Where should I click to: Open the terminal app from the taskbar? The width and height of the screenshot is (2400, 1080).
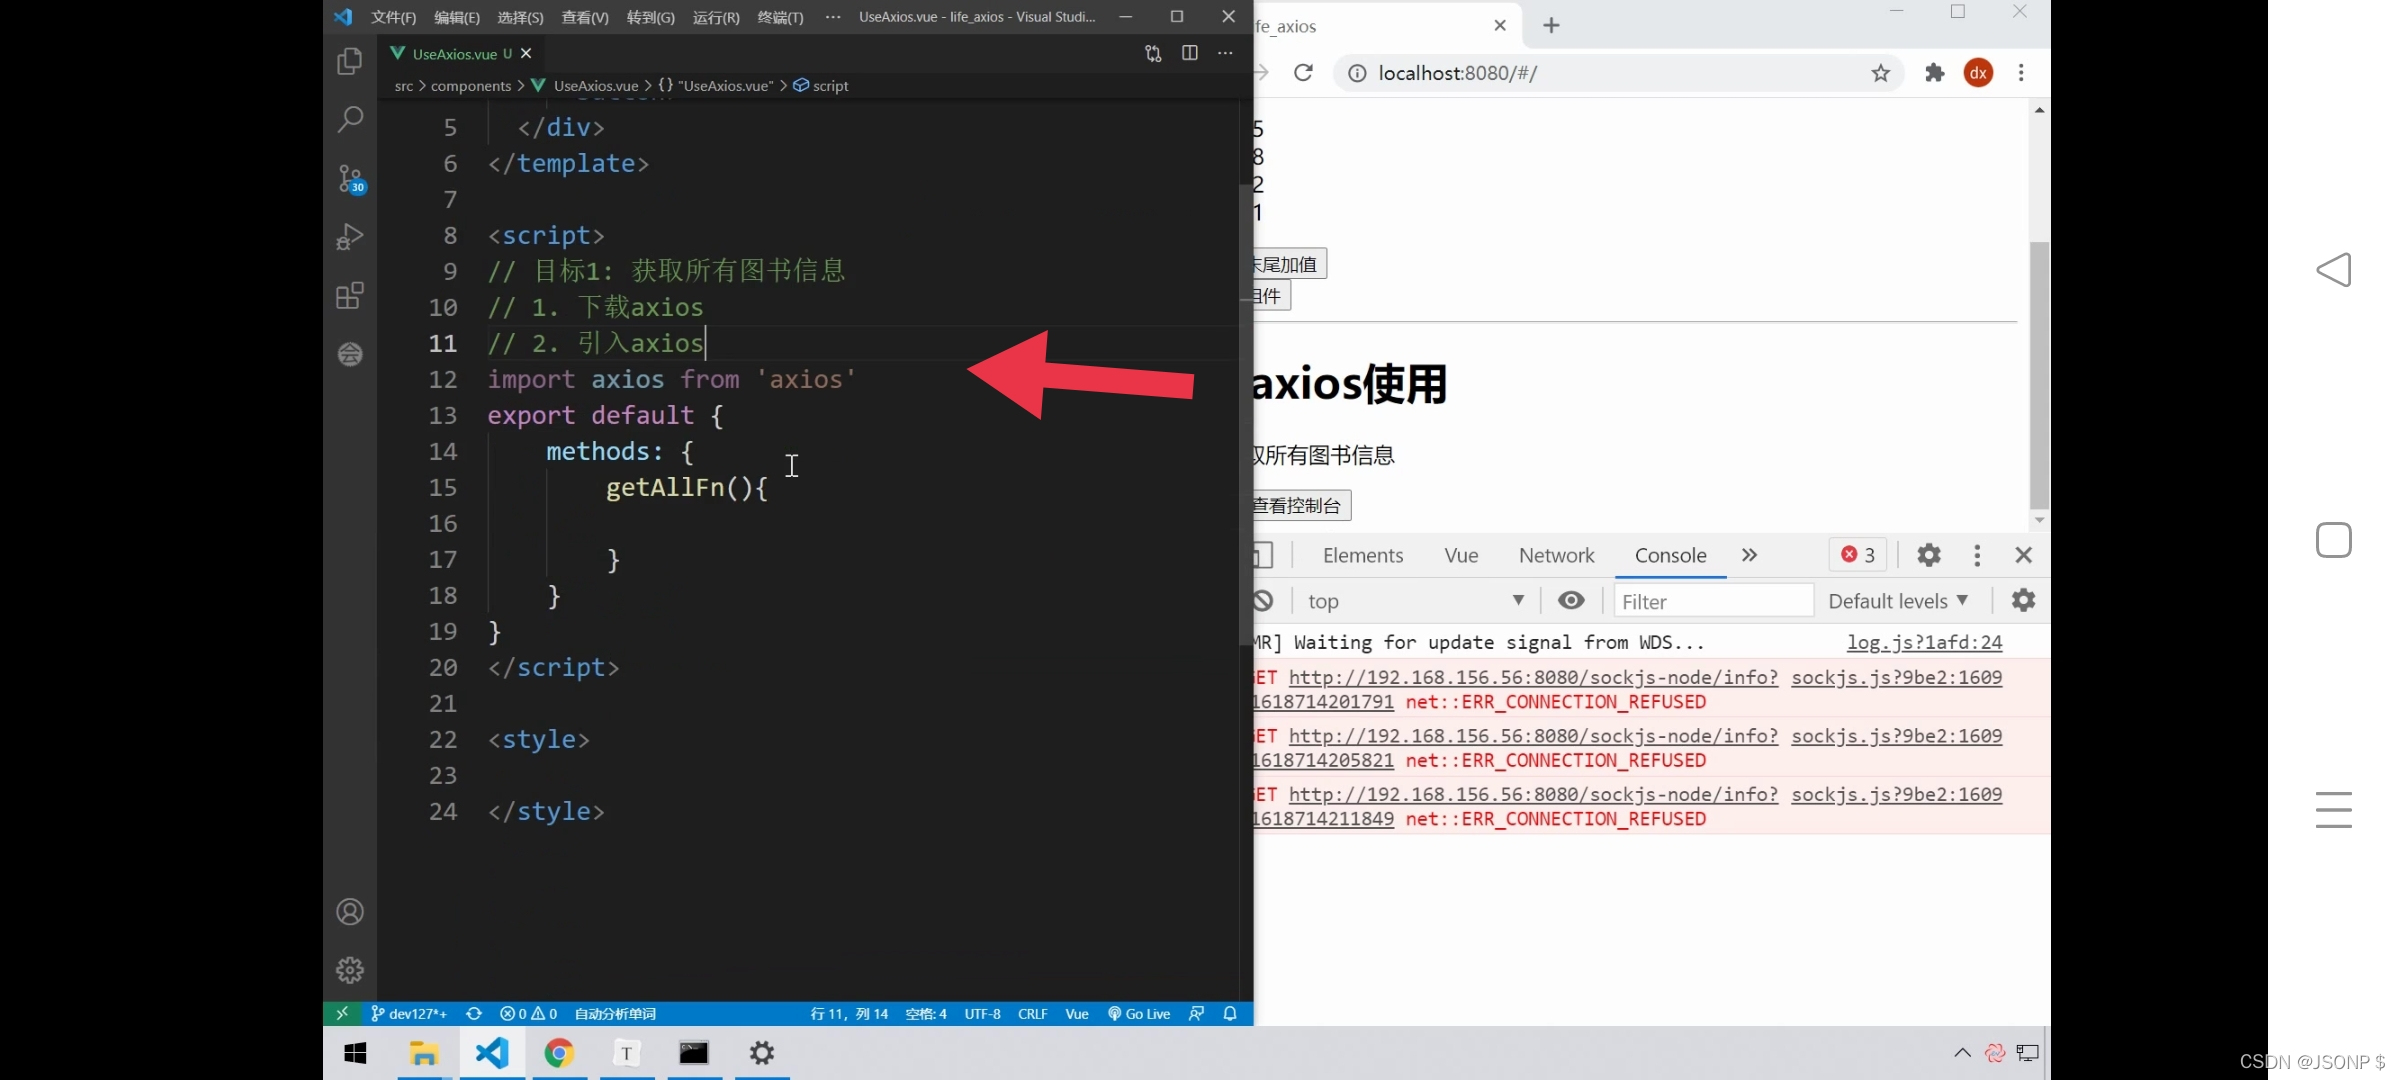pos(694,1053)
